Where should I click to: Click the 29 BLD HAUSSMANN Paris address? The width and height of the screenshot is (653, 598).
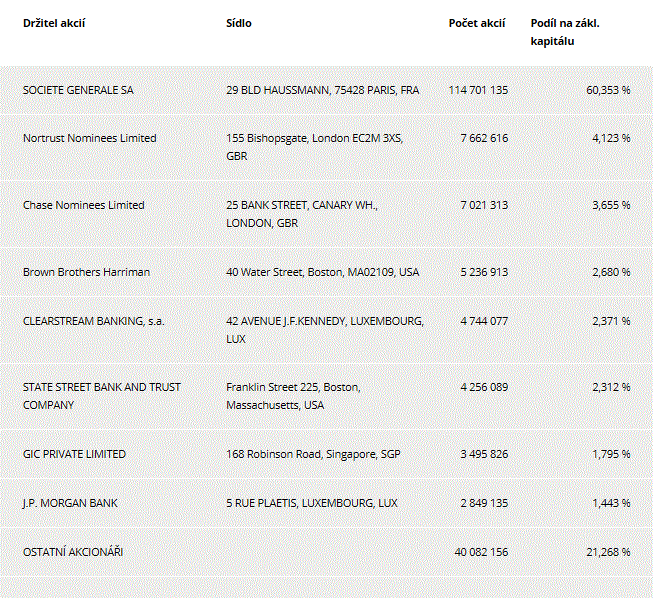(323, 90)
